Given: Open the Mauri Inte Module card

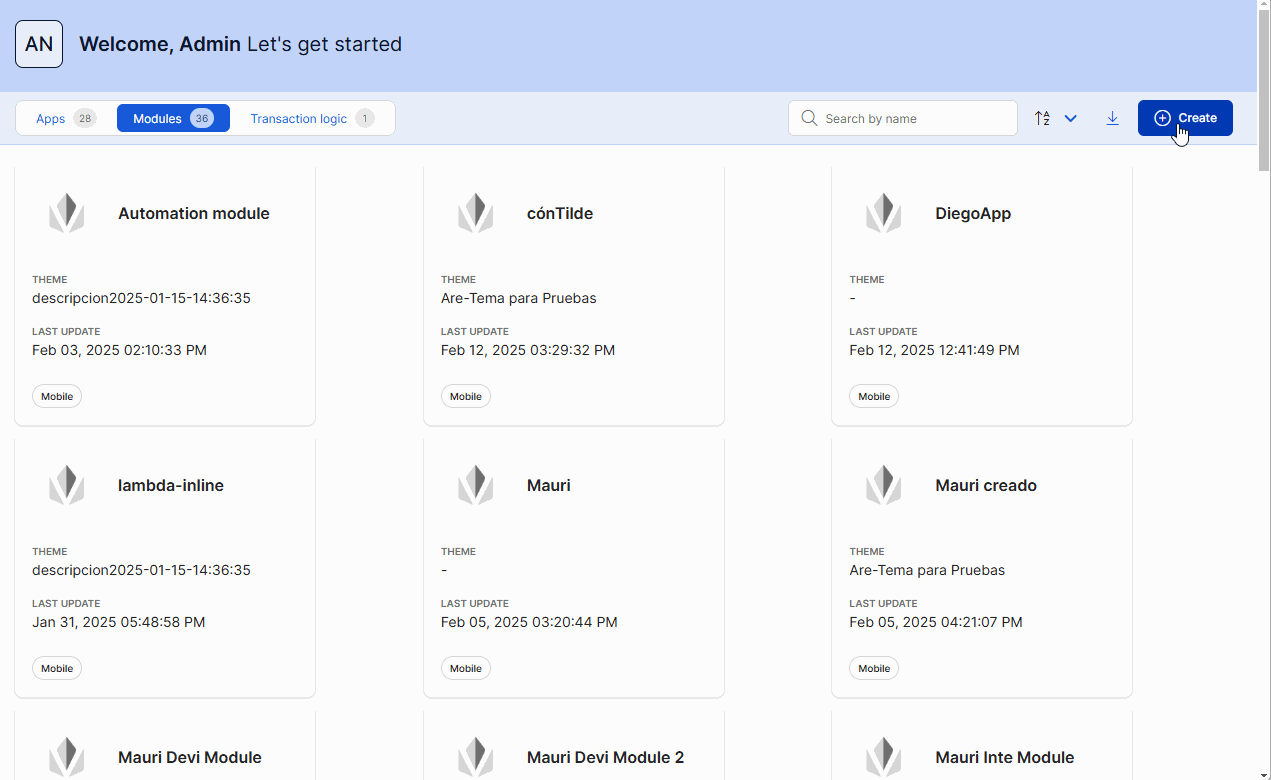Looking at the screenshot, I should pyautogui.click(x=1004, y=757).
